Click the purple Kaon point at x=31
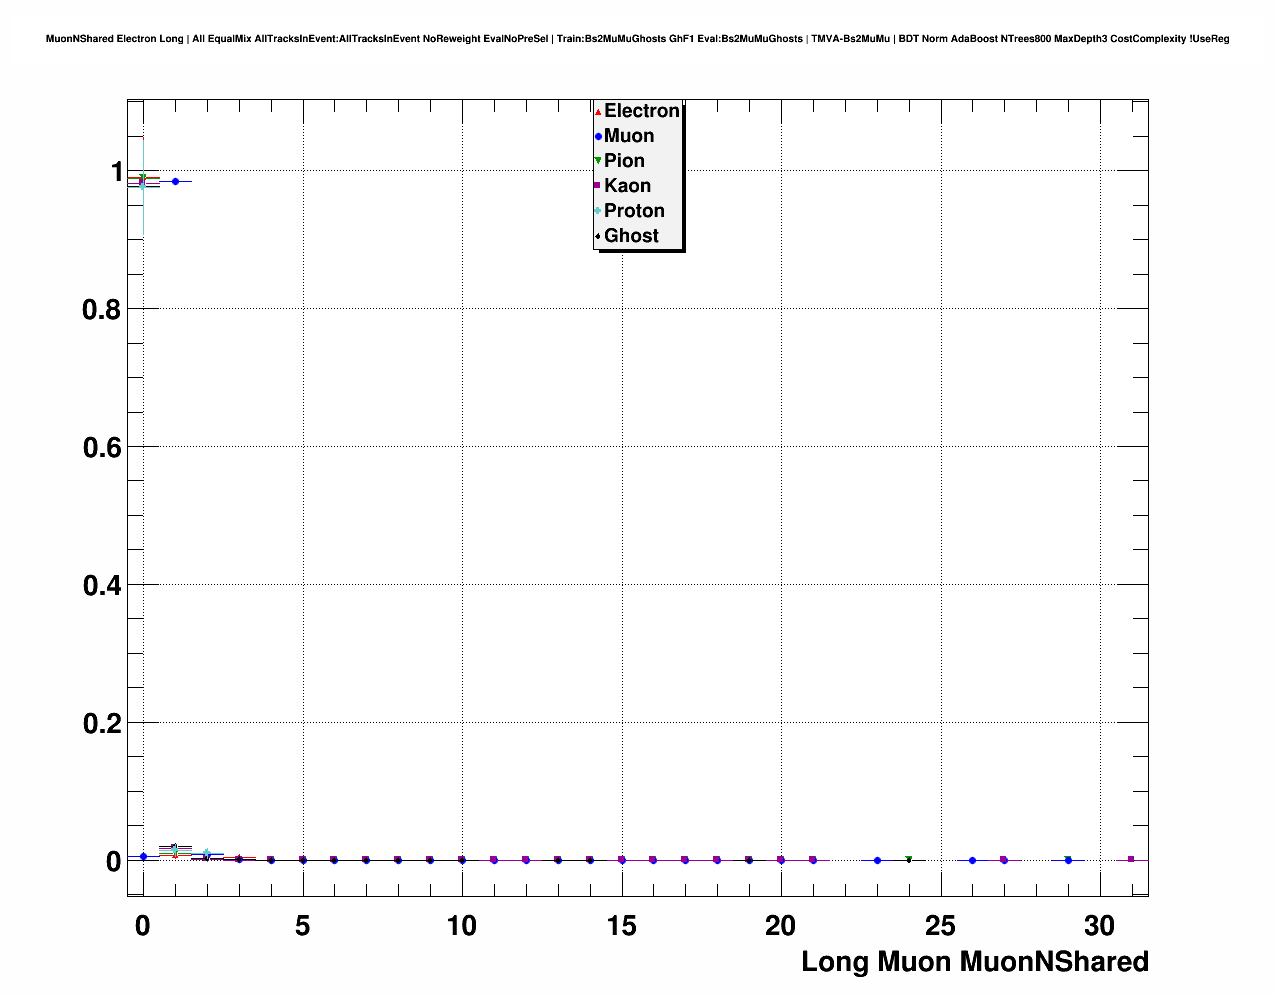Viewport: 1276px width, 996px height. click(1132, 859)
